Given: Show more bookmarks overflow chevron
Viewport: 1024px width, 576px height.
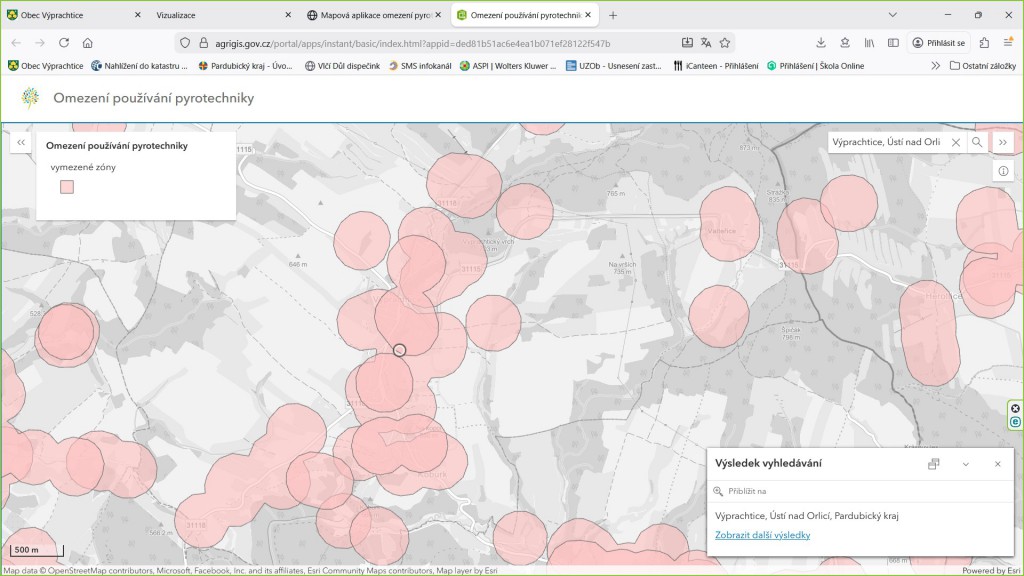Looking at the screenshot, I should [935, 66].
